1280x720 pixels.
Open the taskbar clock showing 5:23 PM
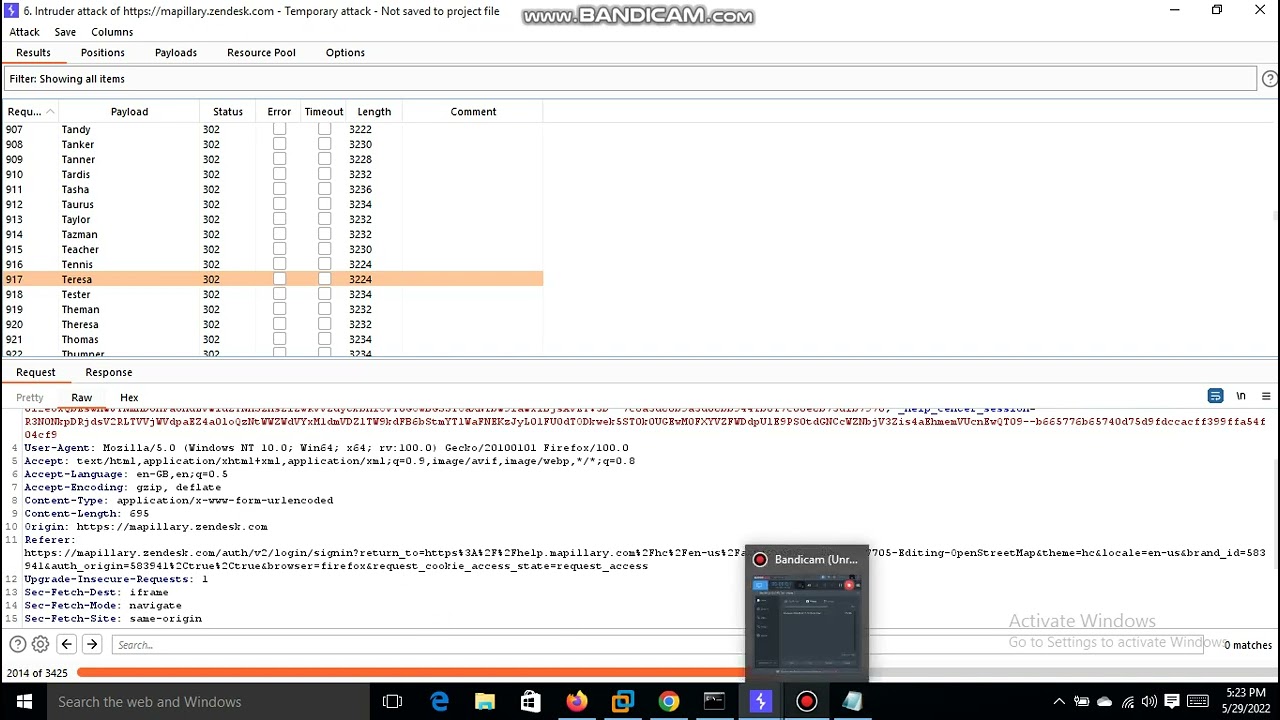1244,702
